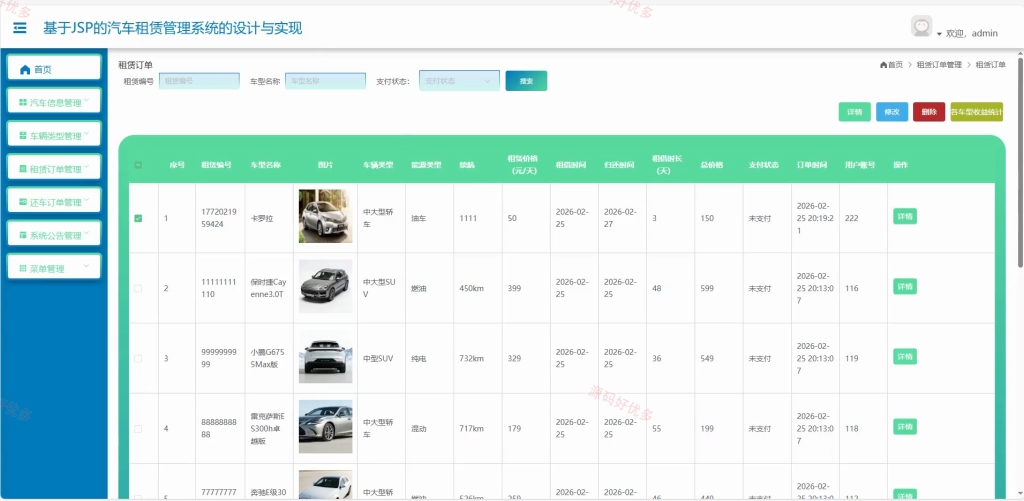This screenshot has width=1024, height=501.
Task: Expand 租赁订单管理 with its chevron arrow
Action: (x=86, y=167)
